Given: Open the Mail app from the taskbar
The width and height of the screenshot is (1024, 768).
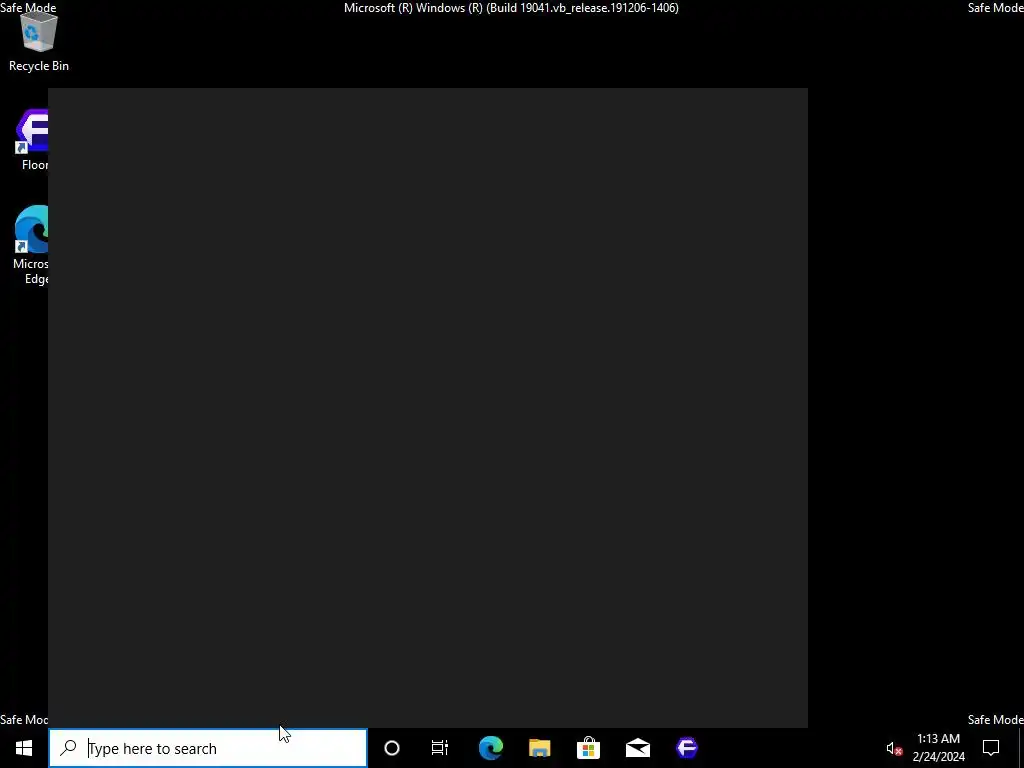Looking at the screenshot, I should [x=637, y=748].
